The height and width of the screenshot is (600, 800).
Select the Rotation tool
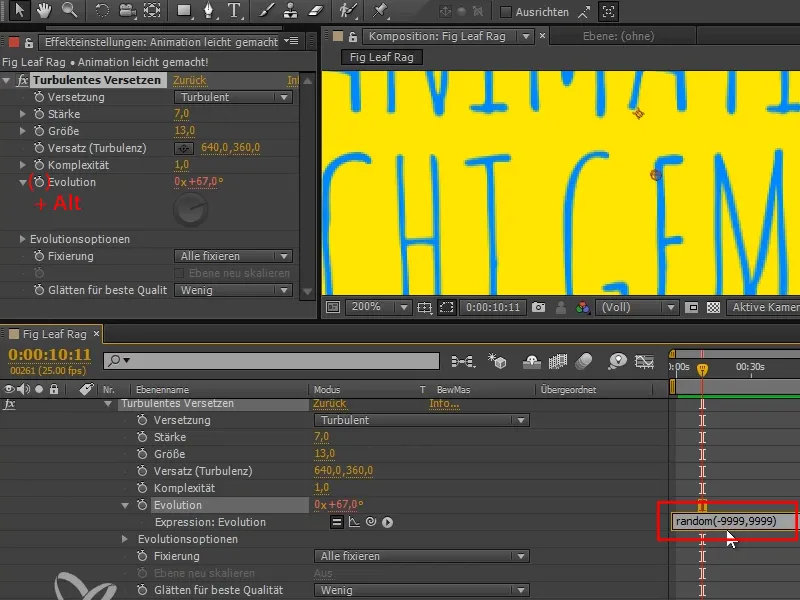click(x=102, y=11)
